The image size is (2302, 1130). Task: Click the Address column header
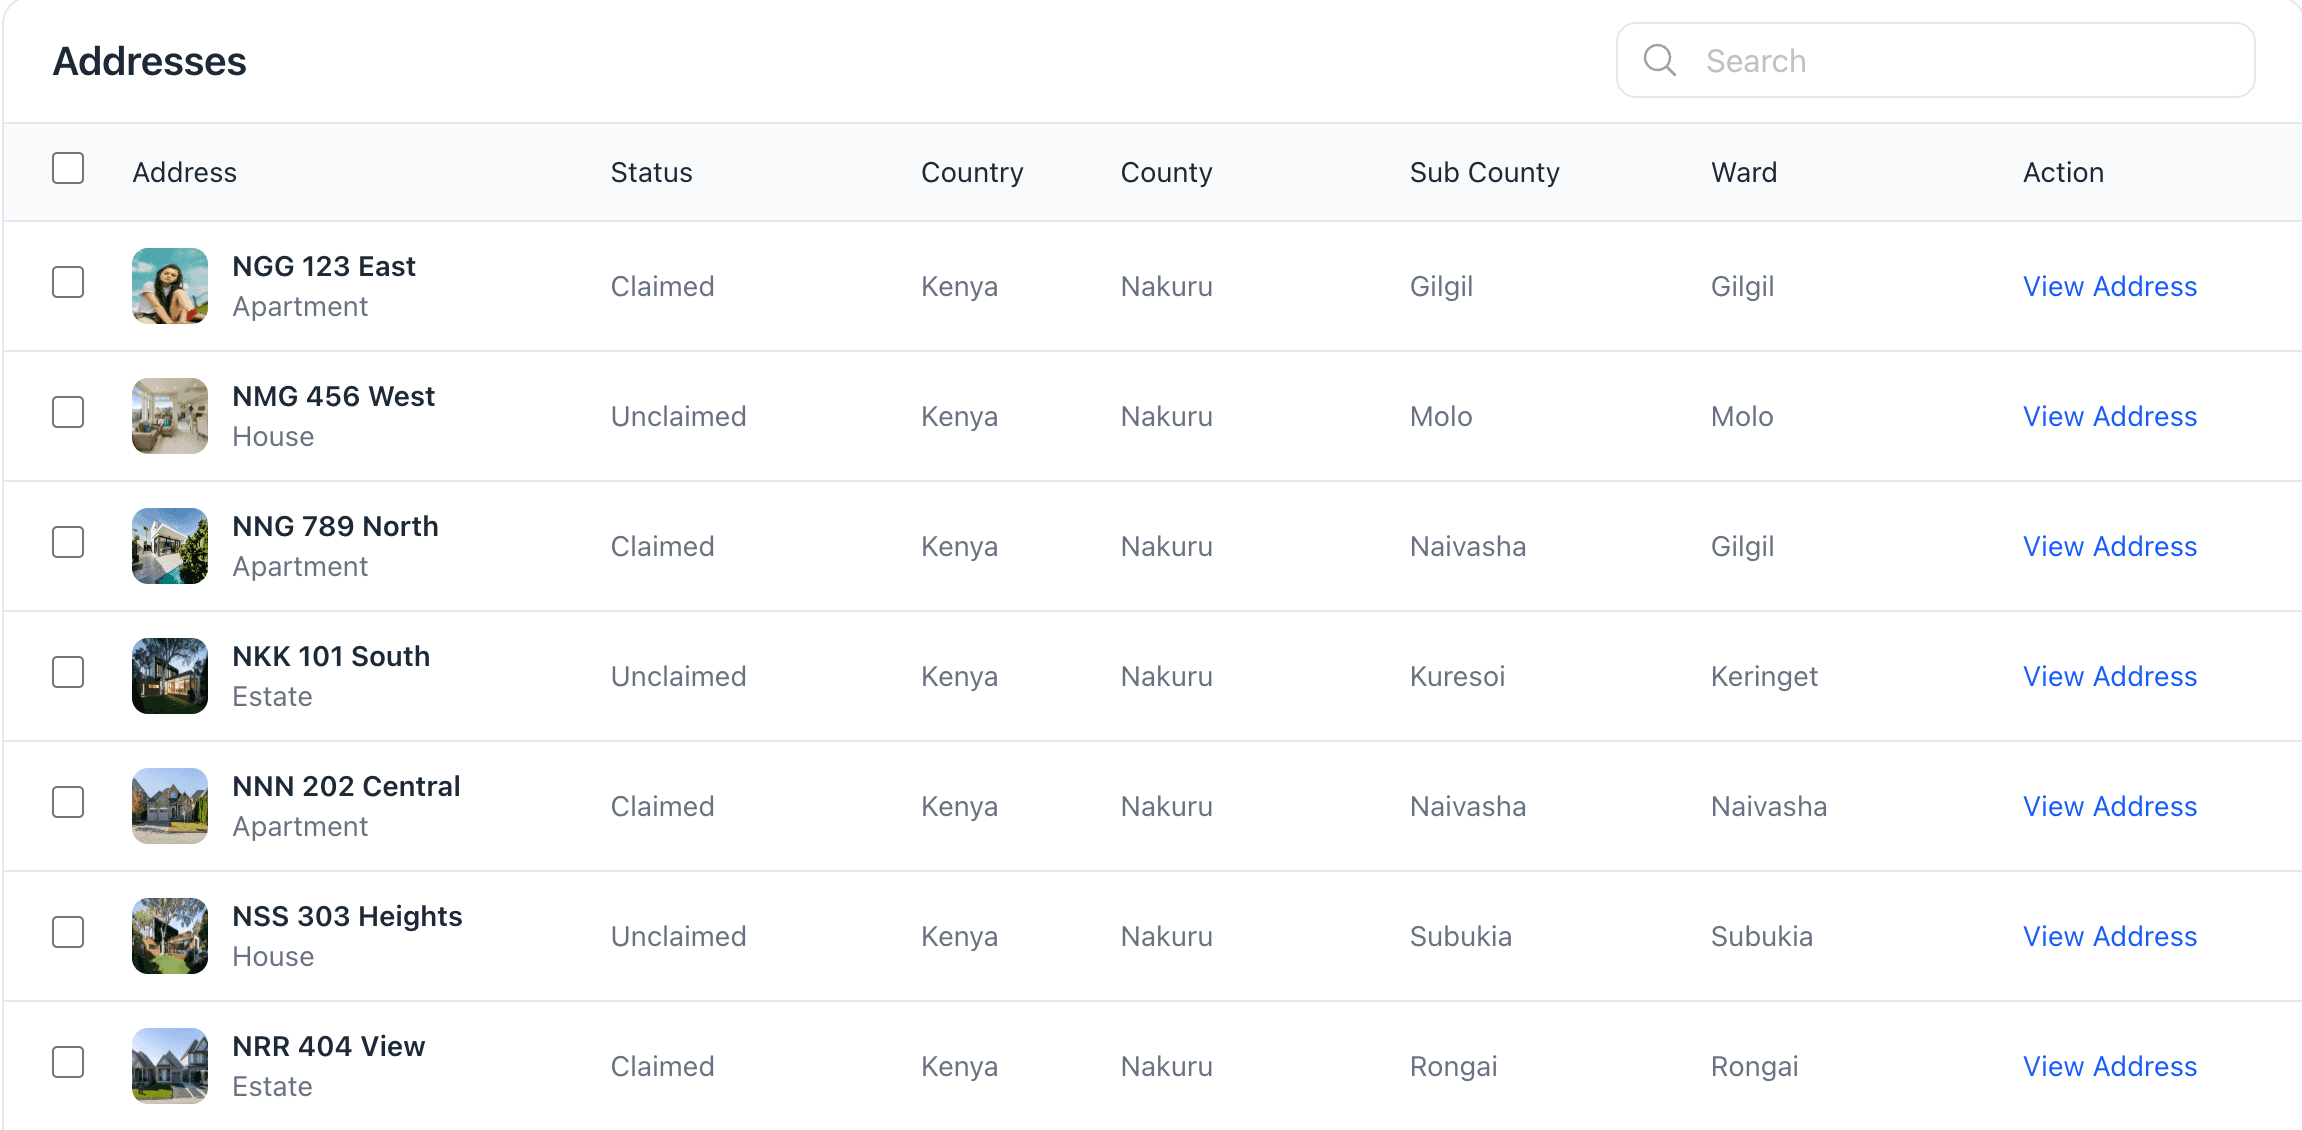click(x=185, y=173)
